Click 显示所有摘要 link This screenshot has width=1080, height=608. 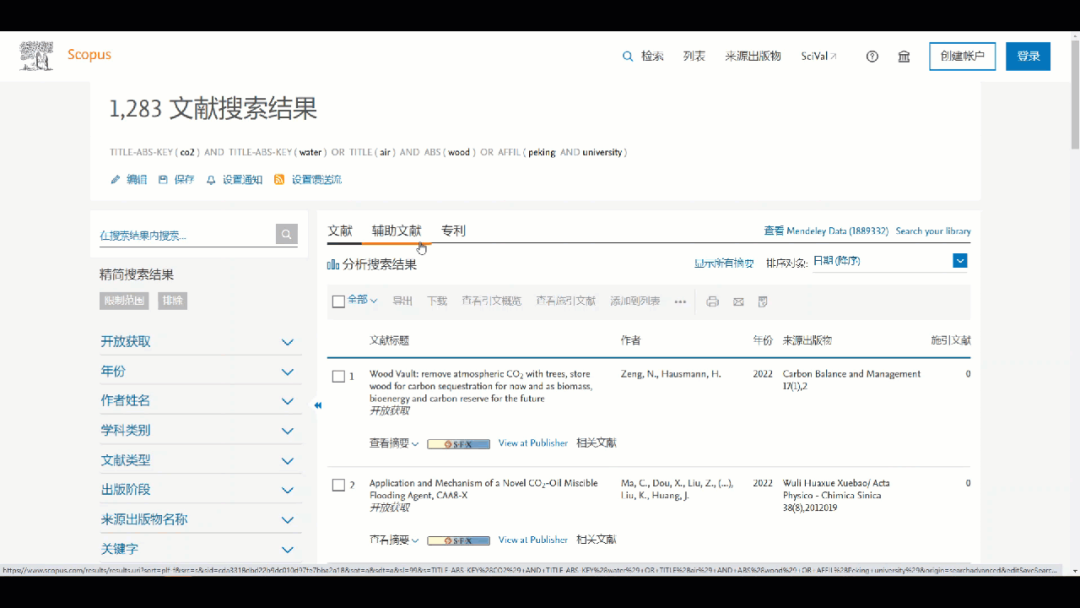tap(724, 264)
